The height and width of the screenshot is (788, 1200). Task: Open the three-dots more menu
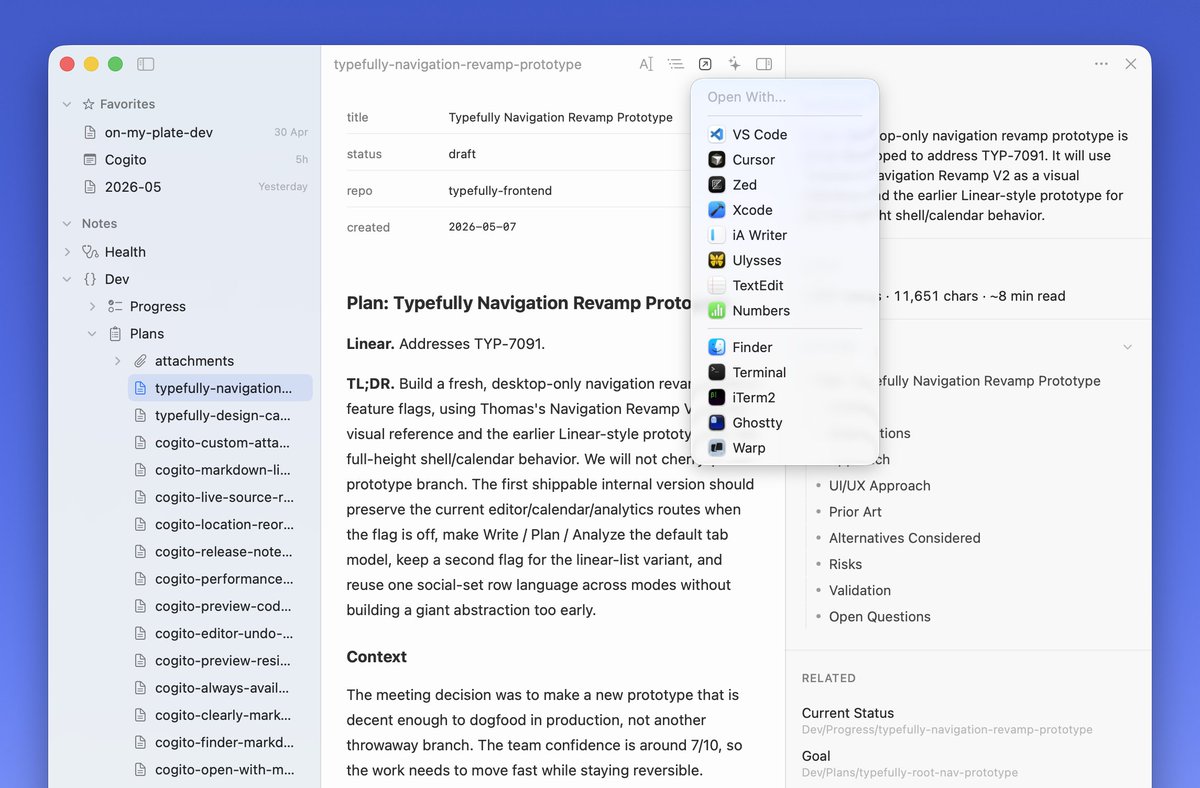1101,64
